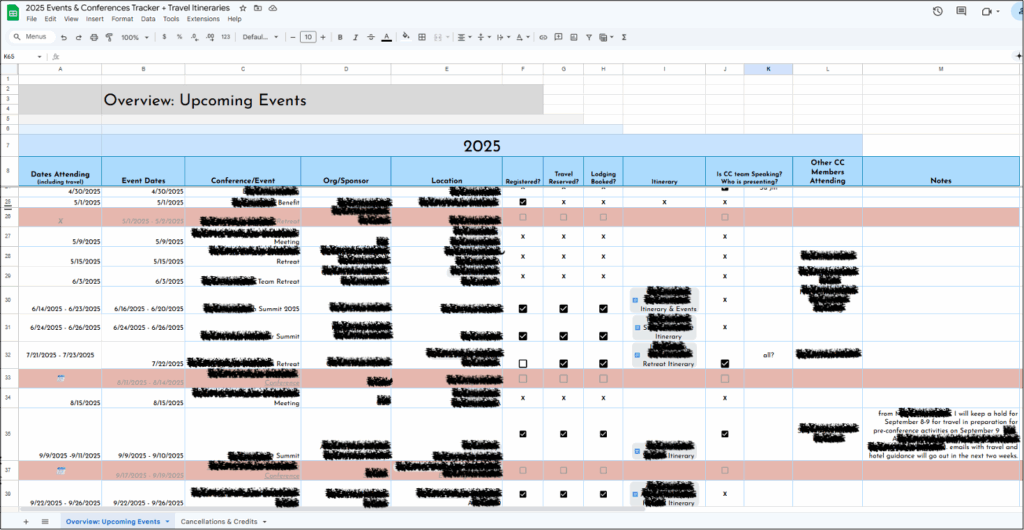Image resolution: width=1024 pixels, height=530 pixels.
Task: Click the Insert link icon
Action: tap(543, 37)
